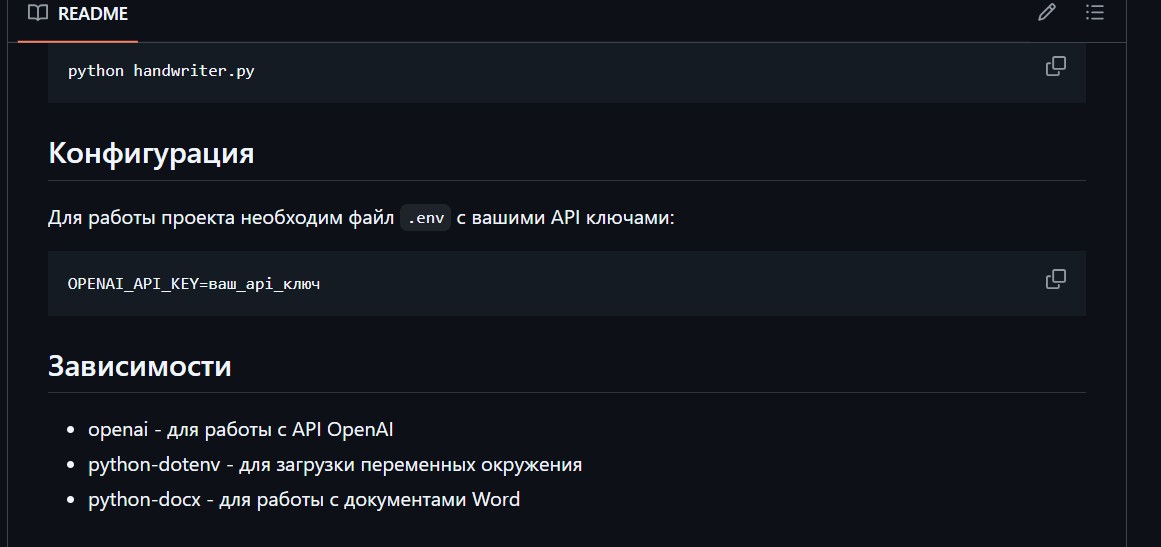Open the README tab
The image size is (1161, 547).
click(78, 14)
